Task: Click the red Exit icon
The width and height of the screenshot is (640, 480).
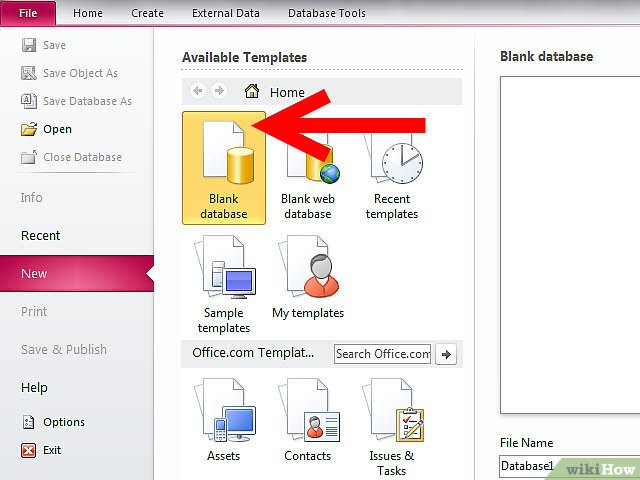Action: [x=29, y=450]
